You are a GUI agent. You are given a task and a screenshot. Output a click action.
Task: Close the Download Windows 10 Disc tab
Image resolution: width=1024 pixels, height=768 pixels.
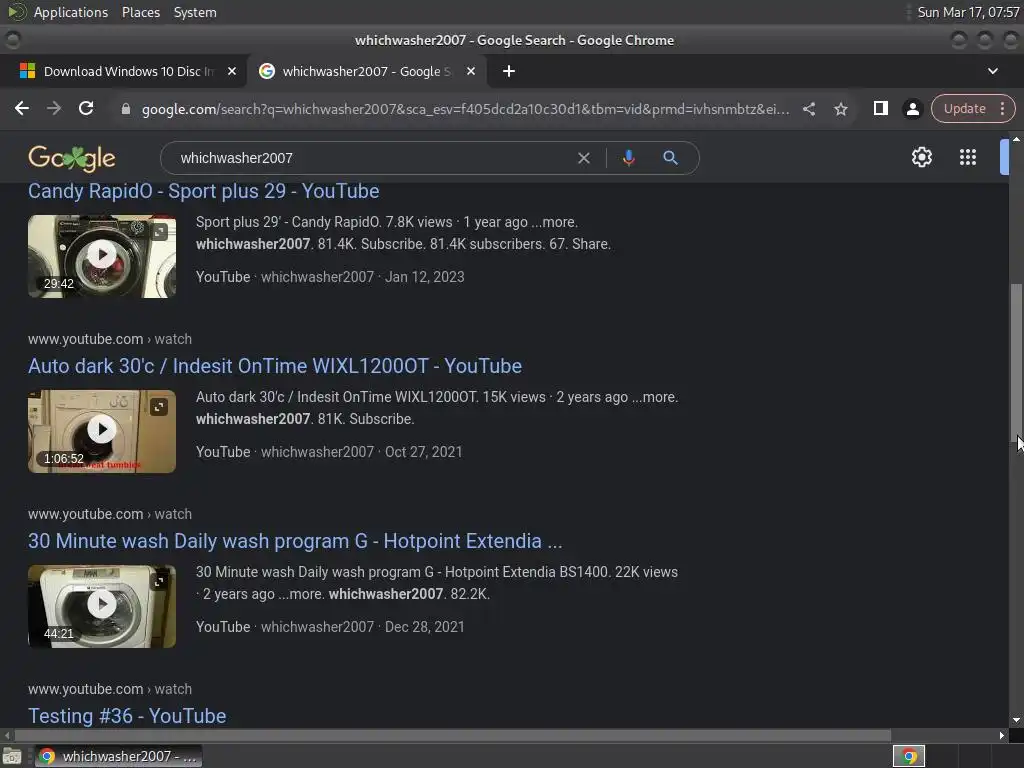(x=232, y=71)
